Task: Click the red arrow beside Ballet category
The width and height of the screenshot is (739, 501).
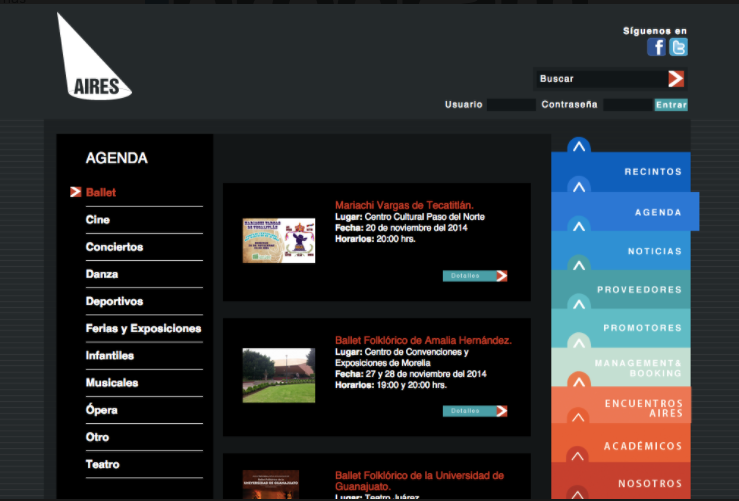Action: (75, 192)
